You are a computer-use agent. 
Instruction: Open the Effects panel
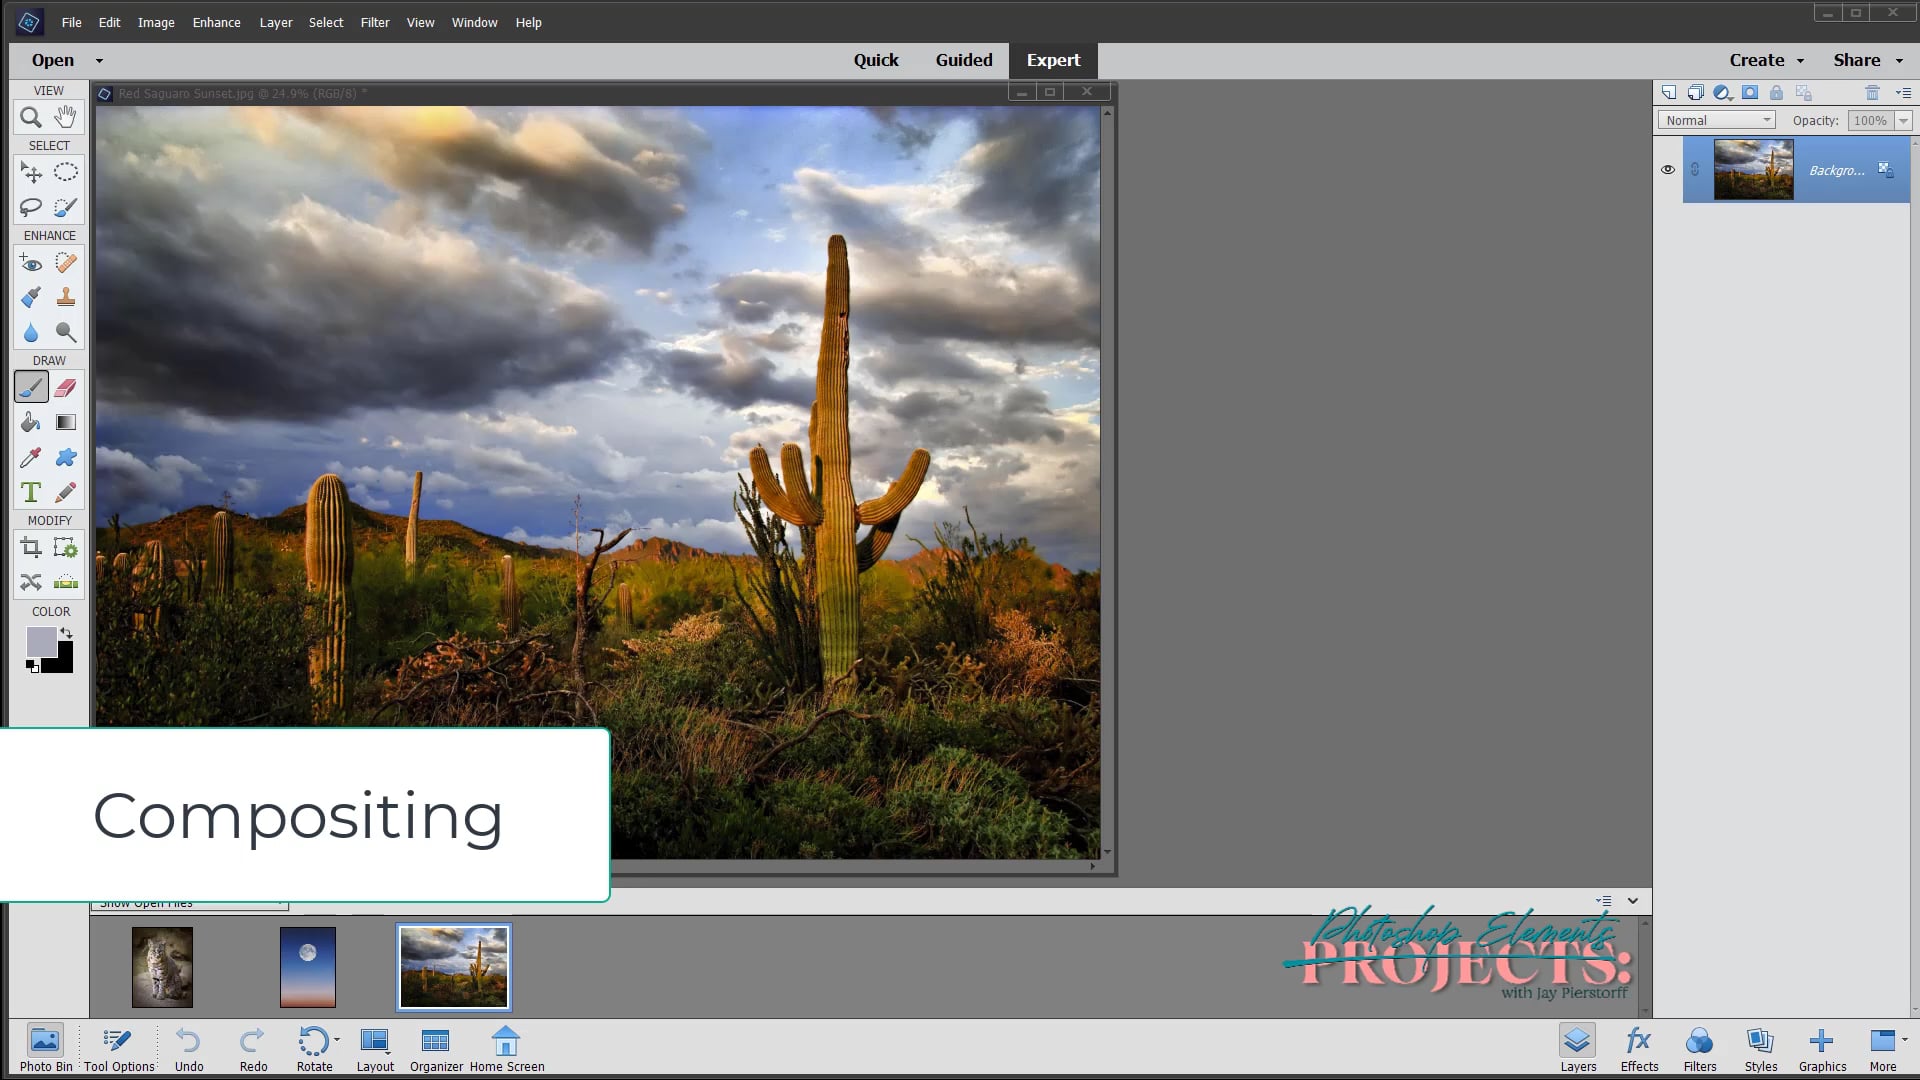(x=1638, y=1049)
